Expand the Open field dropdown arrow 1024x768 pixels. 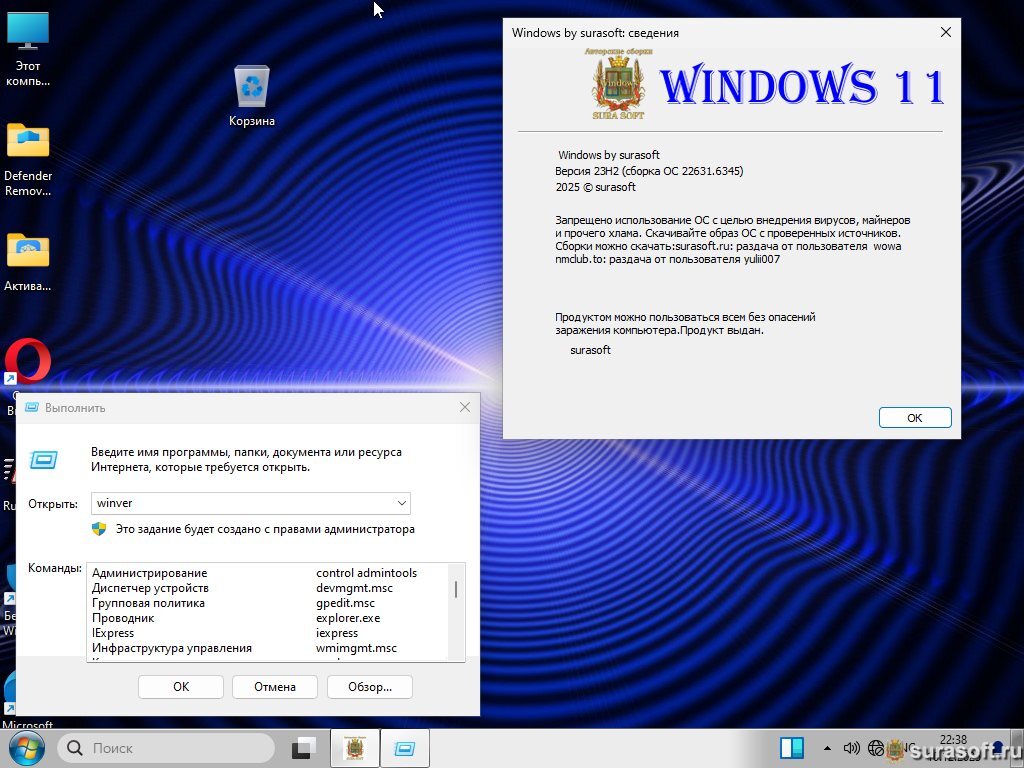coord(401,503)
